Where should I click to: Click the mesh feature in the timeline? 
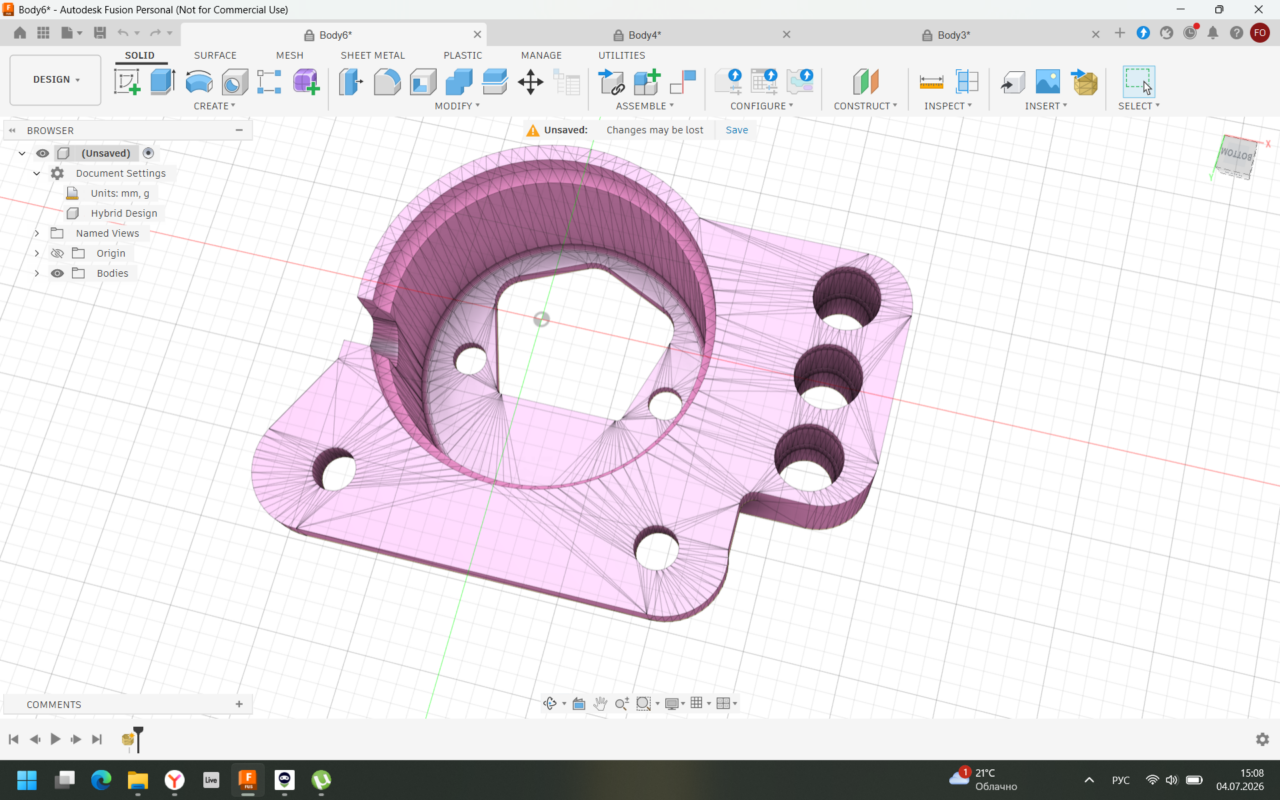[x=128, y=739]
